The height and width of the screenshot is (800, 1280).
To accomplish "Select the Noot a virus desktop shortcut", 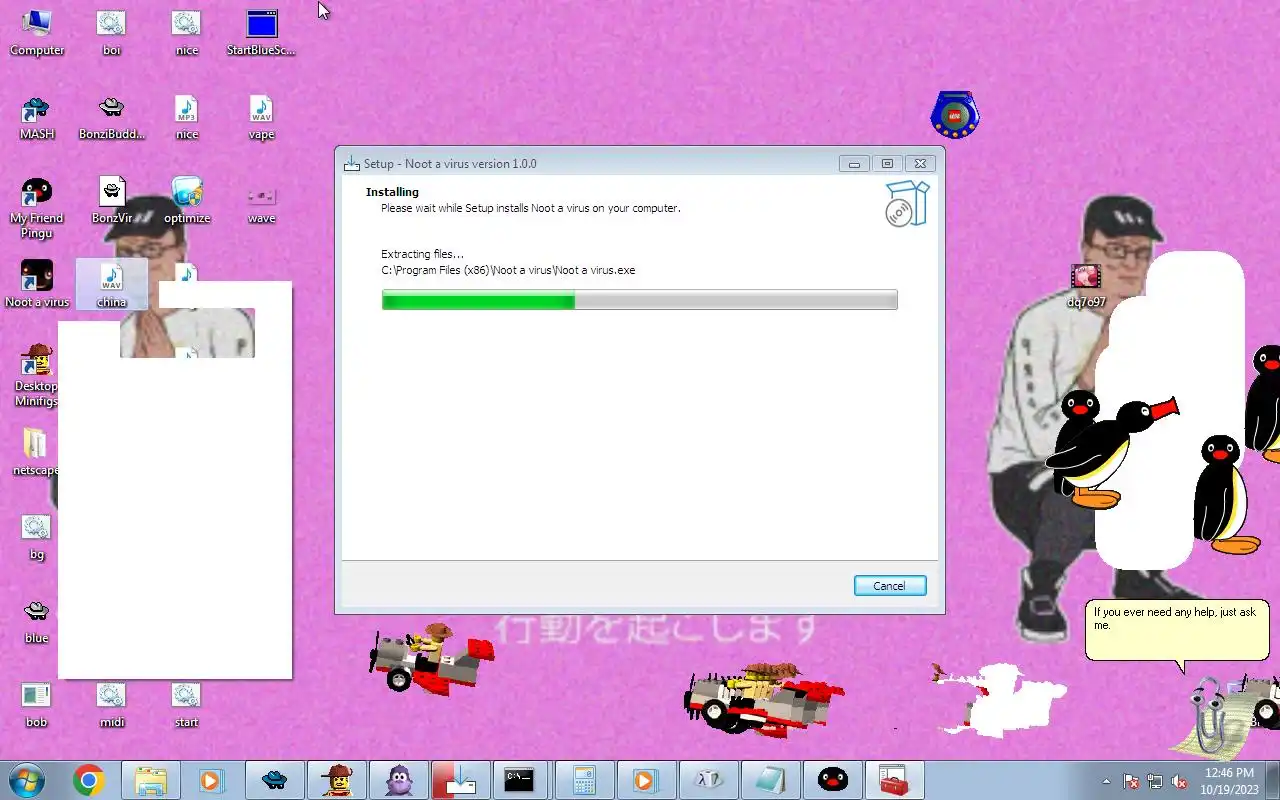I will pyautogui.click(x=37, y=285).
